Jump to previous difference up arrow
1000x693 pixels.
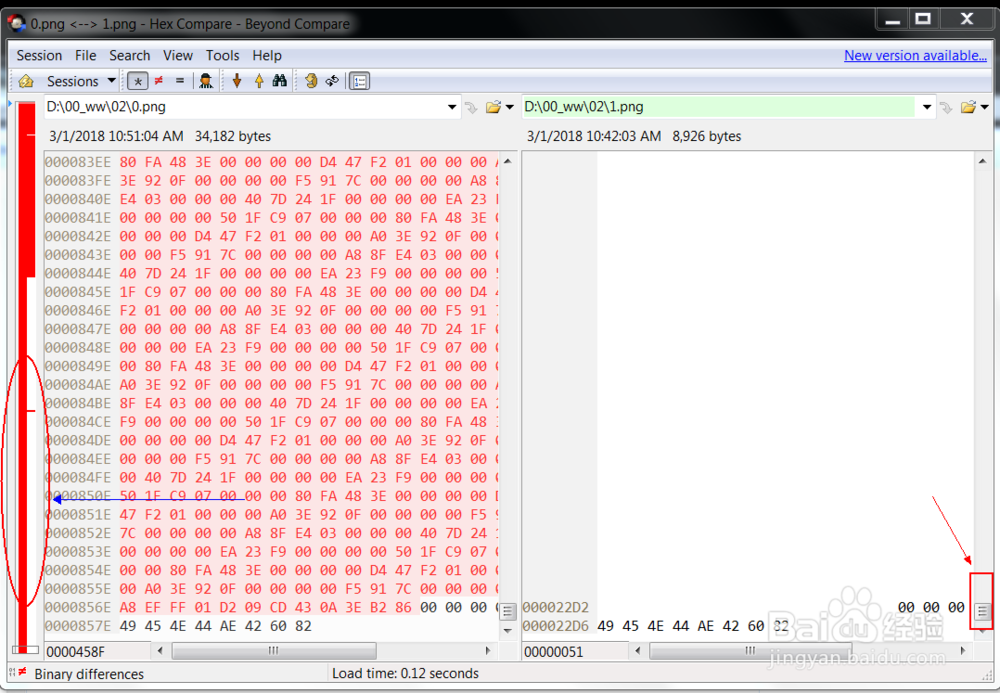point(259,81)
